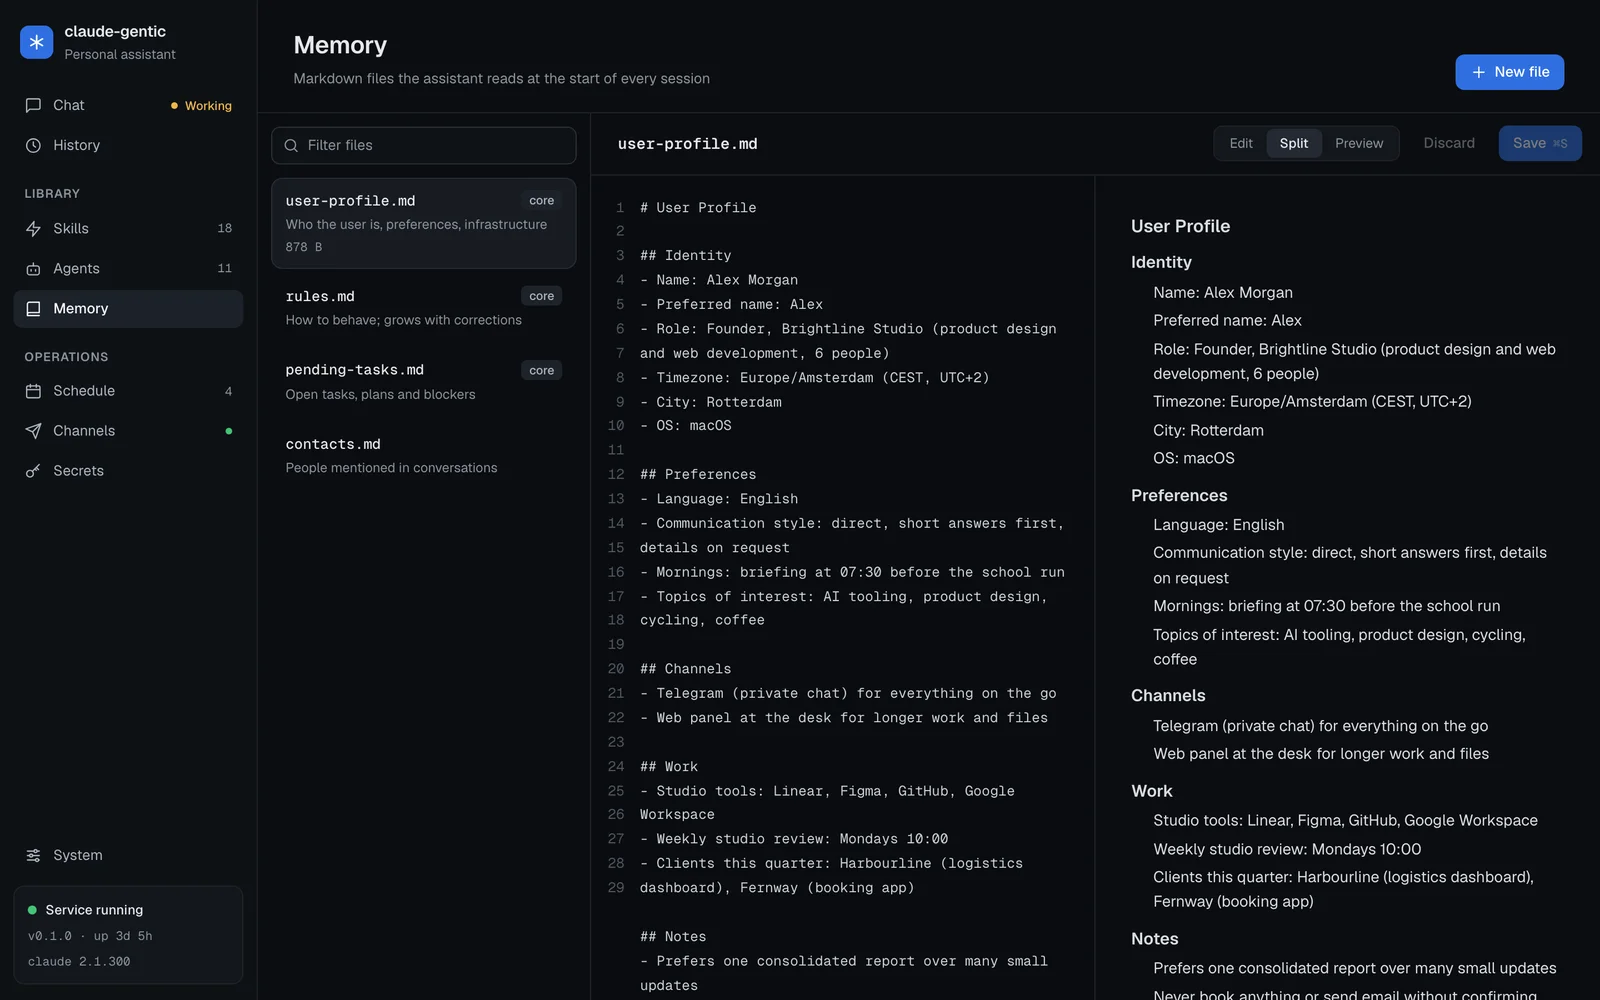Image resolution: width=1600 pixels, height=1000 pixels.
Task: Click the Secrets key icon
Action: [33, 471]
